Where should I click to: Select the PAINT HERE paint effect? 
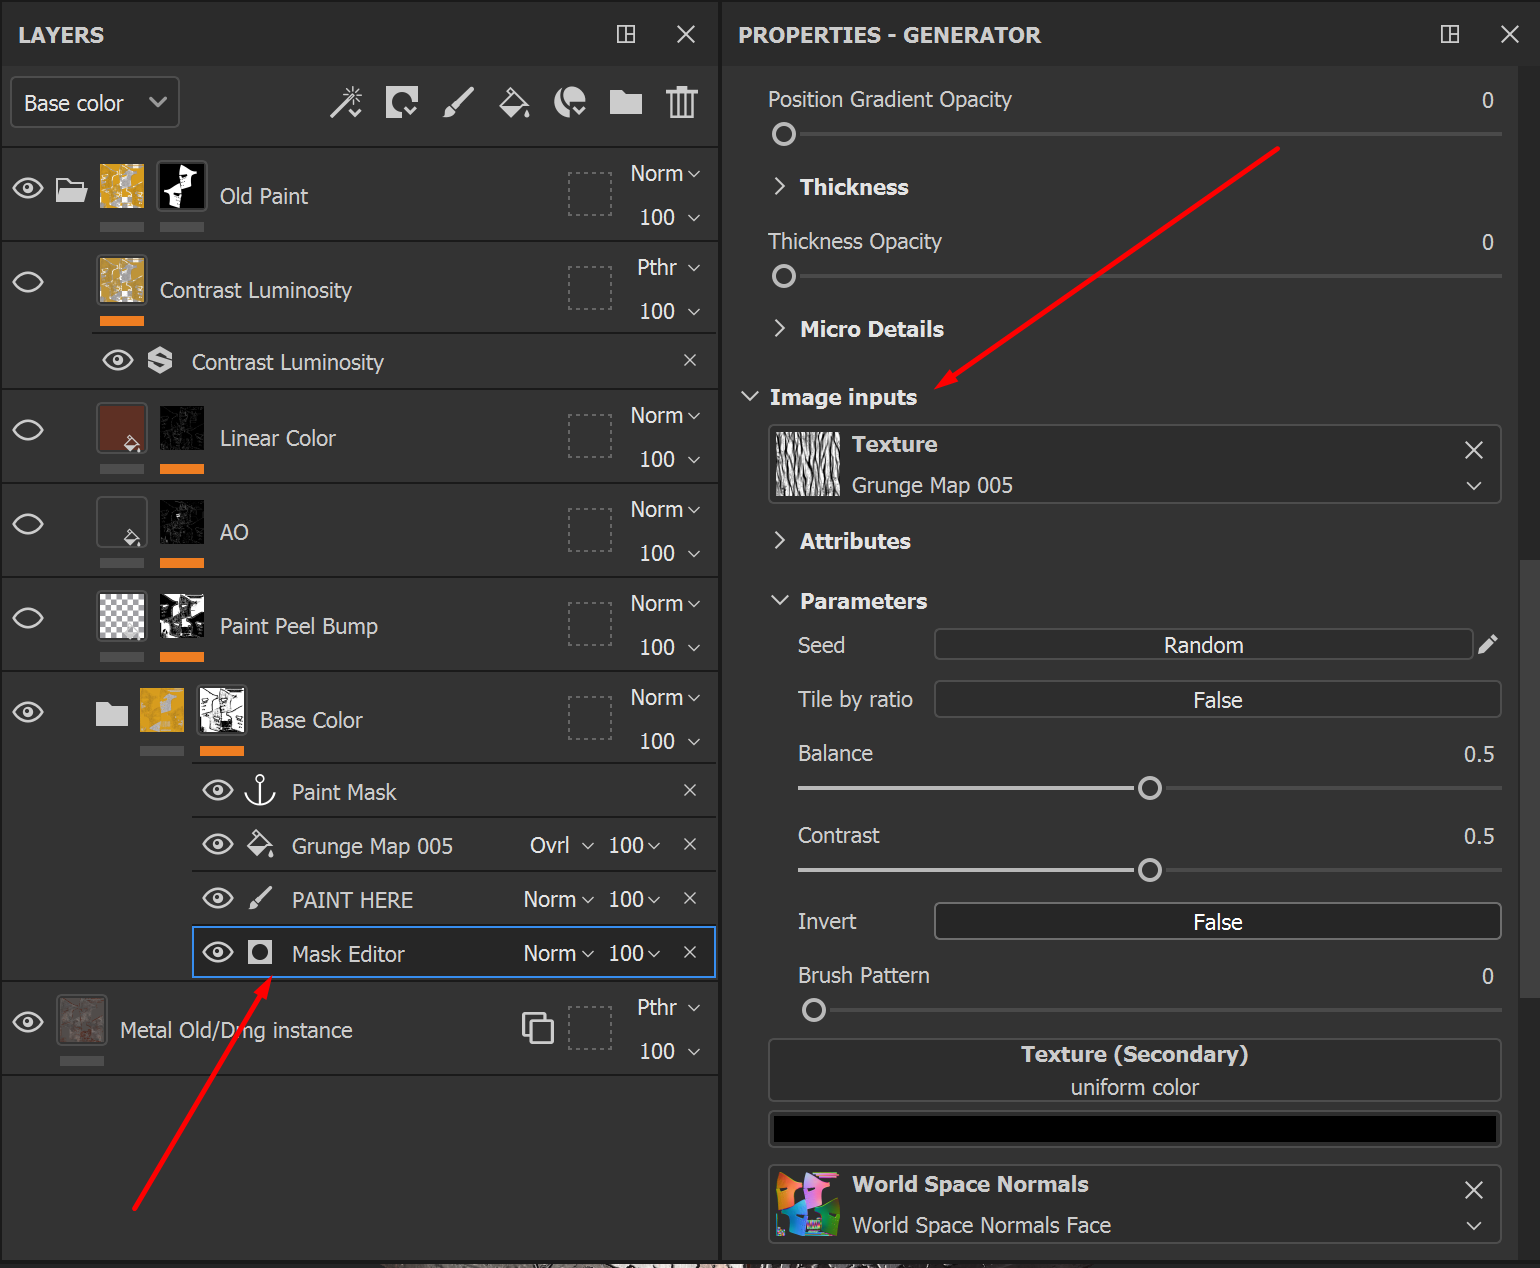click(352, 900)
